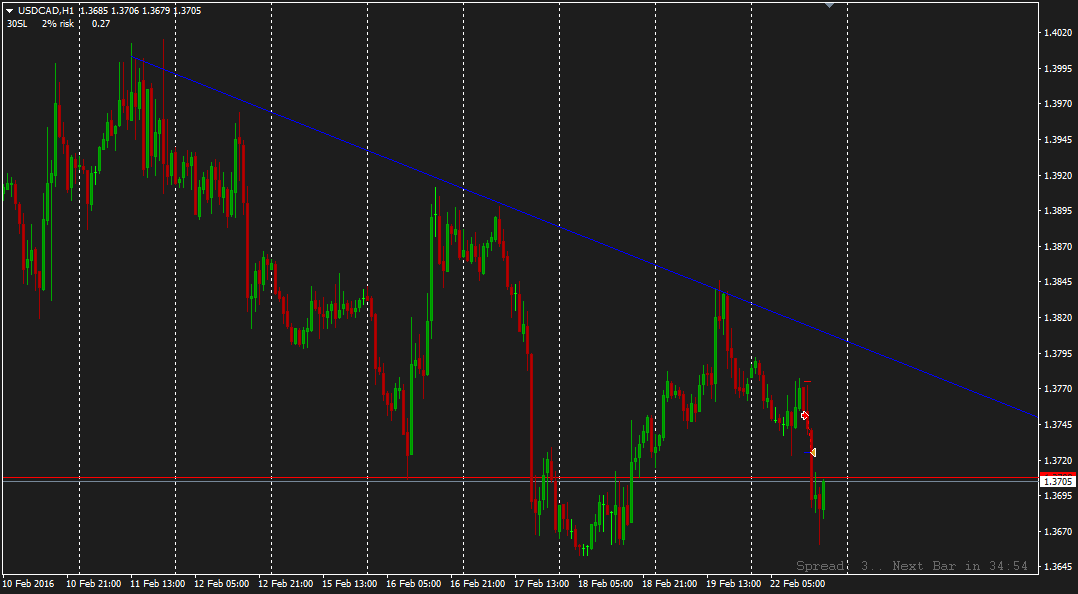Click the 10 Feb 2016 time label
The width and height of the screenshot is (1078, 594).
pyautogui.click(x=28, y=584)
